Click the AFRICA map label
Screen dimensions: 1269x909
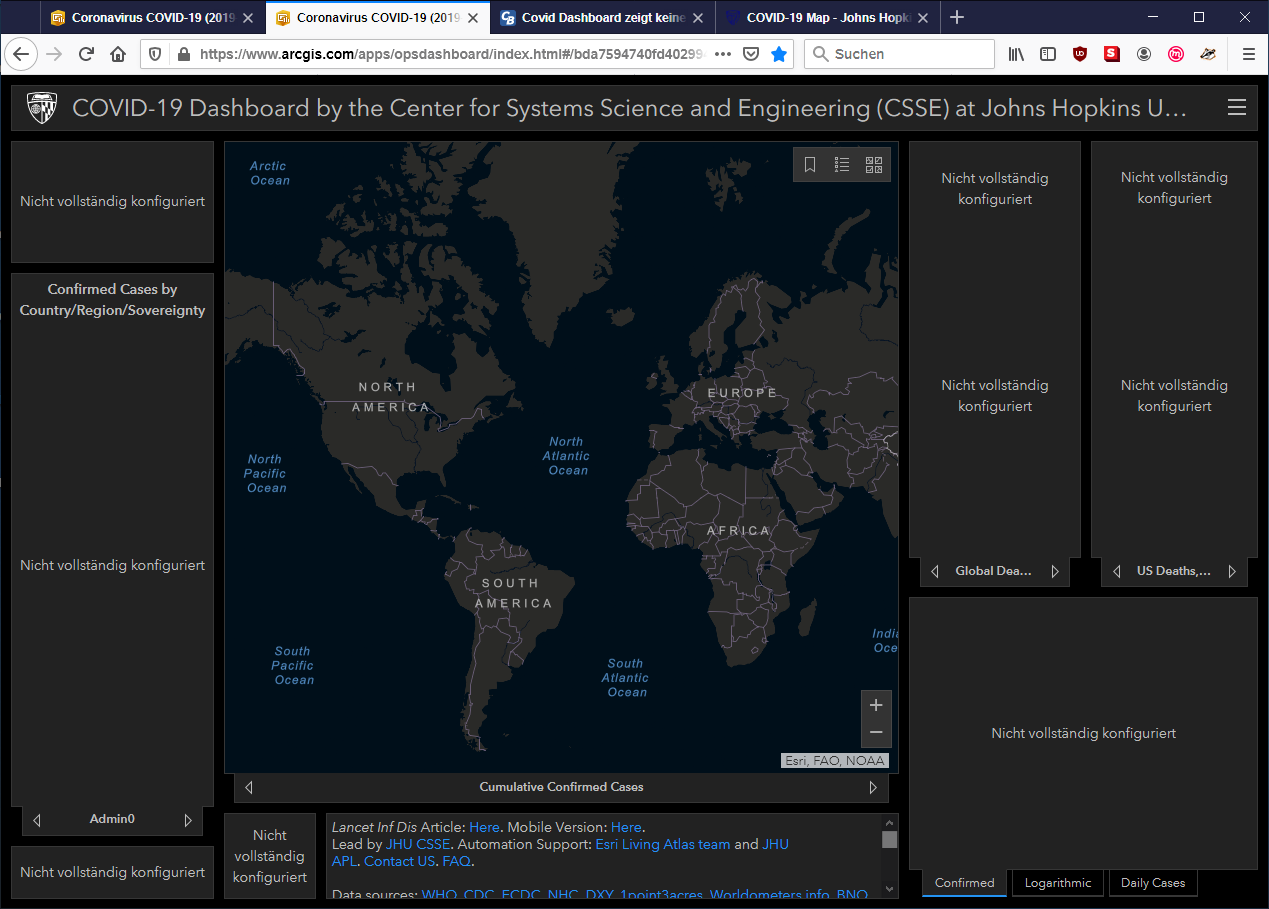739,531
